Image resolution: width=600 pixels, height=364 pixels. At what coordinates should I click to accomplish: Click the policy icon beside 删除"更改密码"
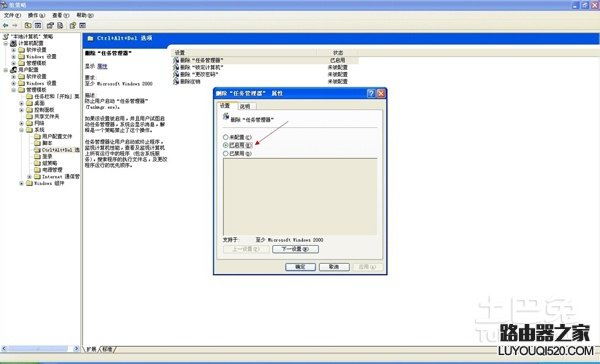click(176, 74)
